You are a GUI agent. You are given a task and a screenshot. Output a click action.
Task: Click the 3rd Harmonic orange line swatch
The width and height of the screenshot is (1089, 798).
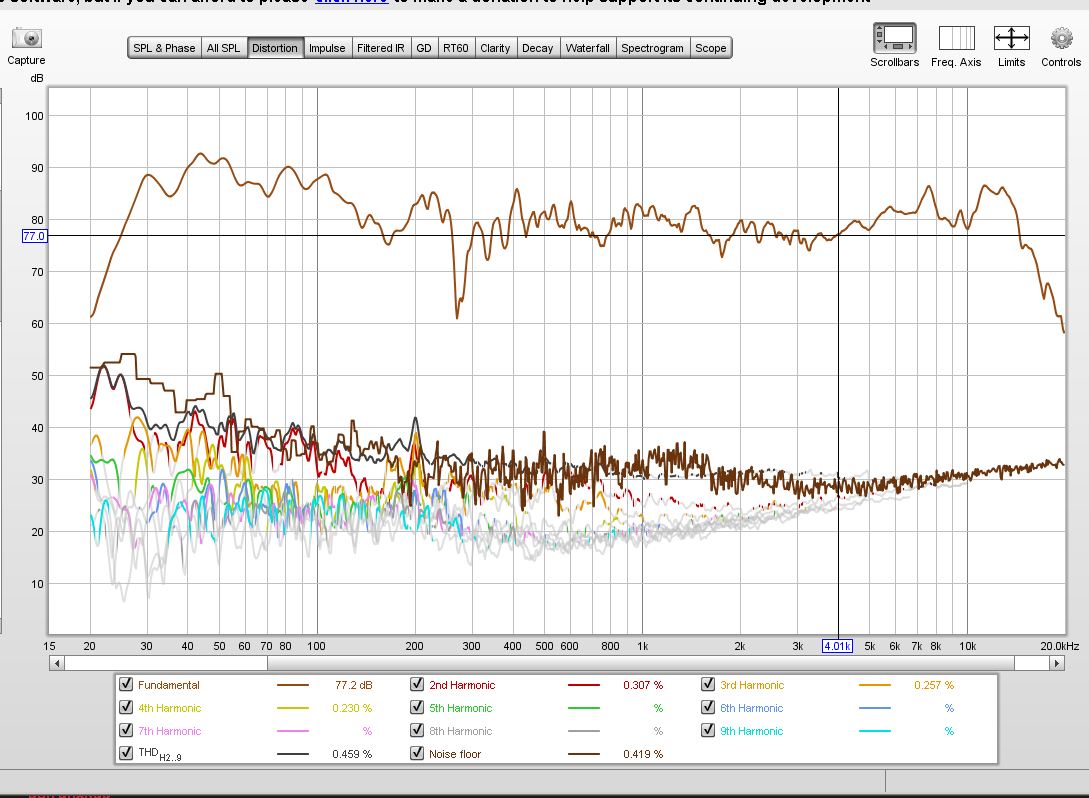click(874, 685)
